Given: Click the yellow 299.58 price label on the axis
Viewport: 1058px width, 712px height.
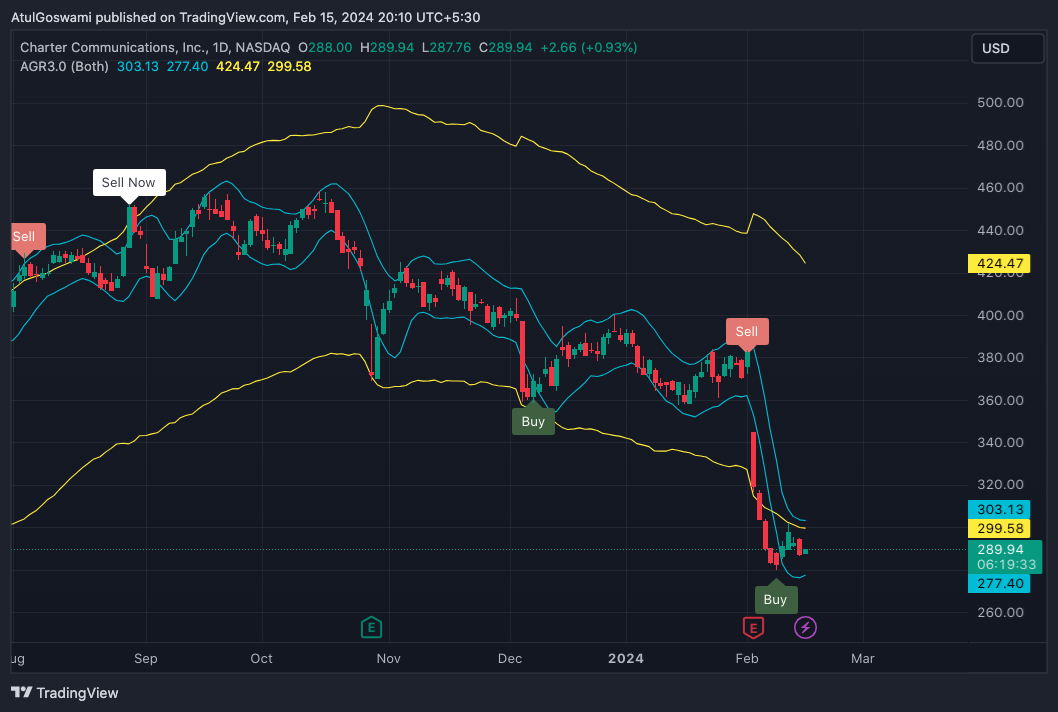Looking at the screenshot, I should point(999,528).
